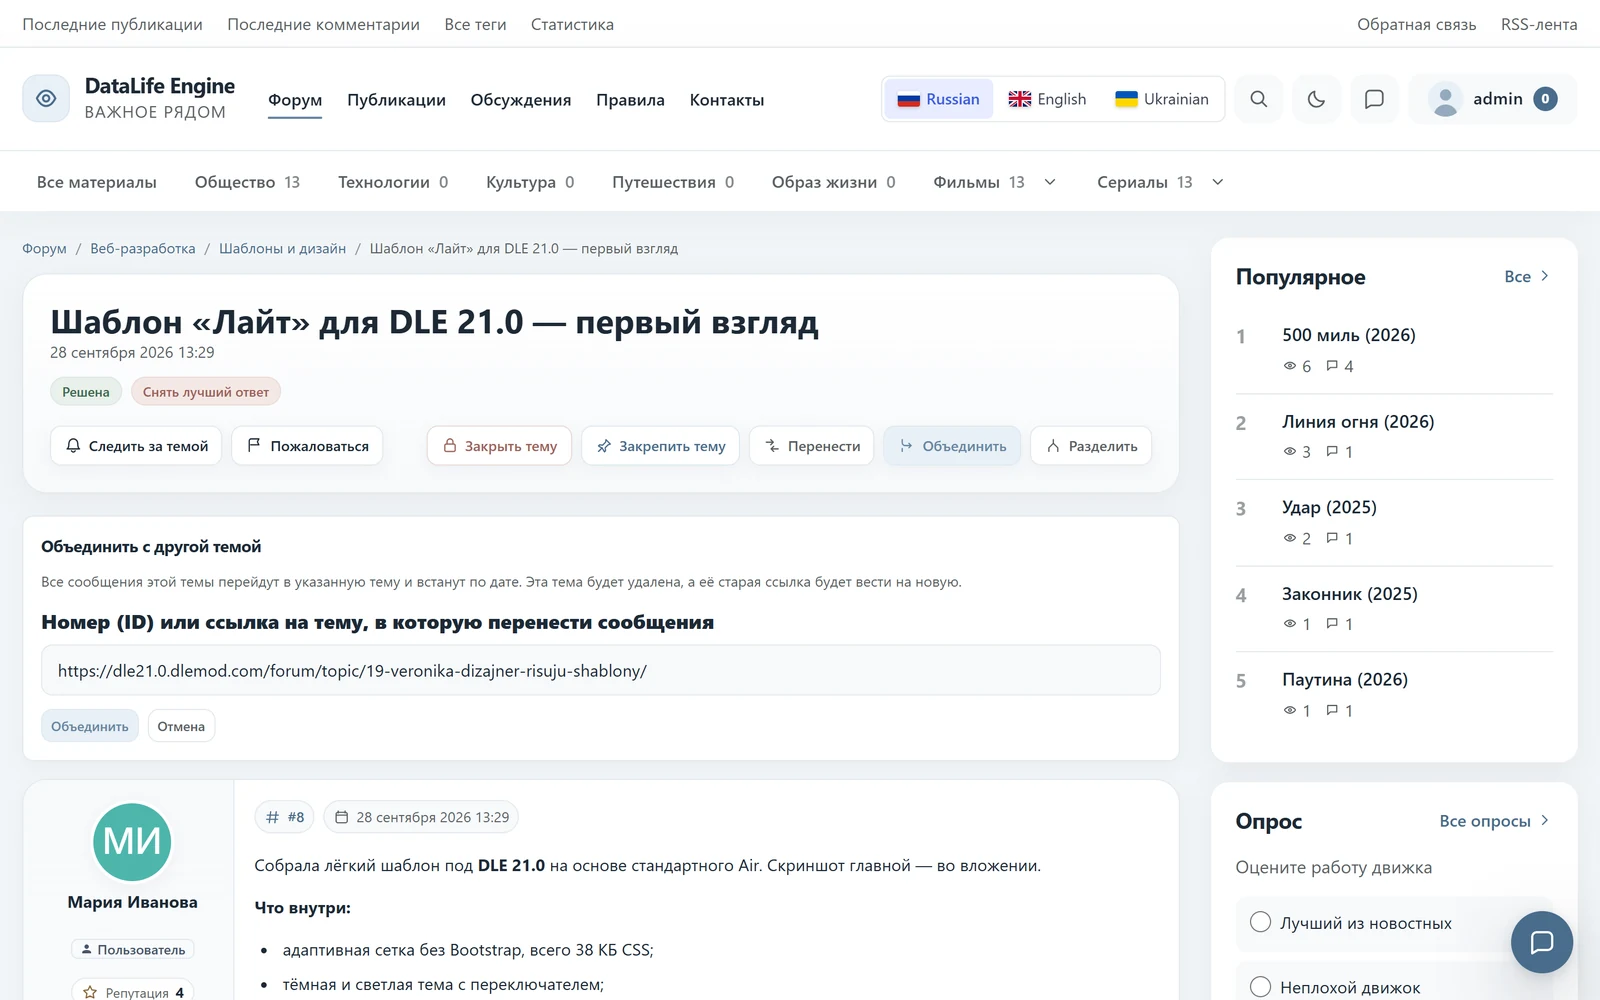Focus the topic ID or link input field
1600x1000 pixels.
[x=600, y=670]
